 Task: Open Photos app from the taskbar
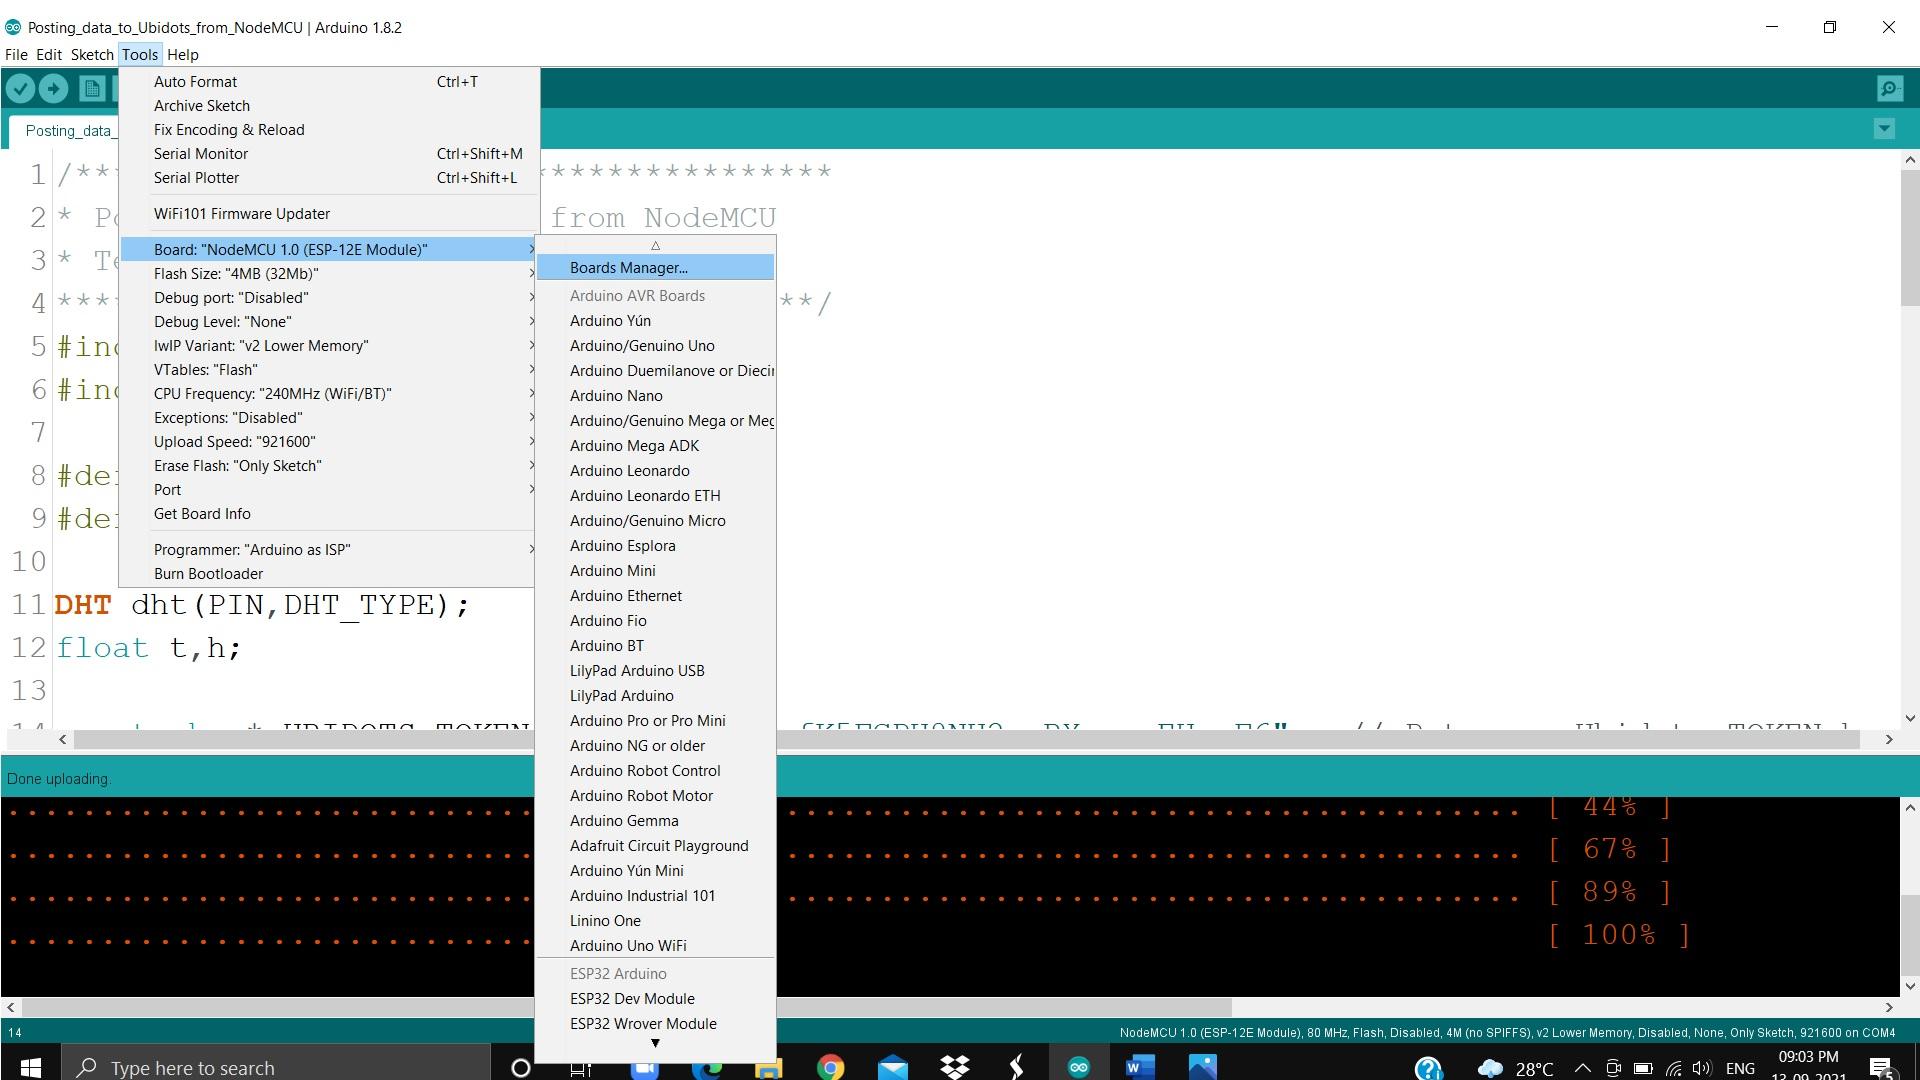[1202, 1068]
